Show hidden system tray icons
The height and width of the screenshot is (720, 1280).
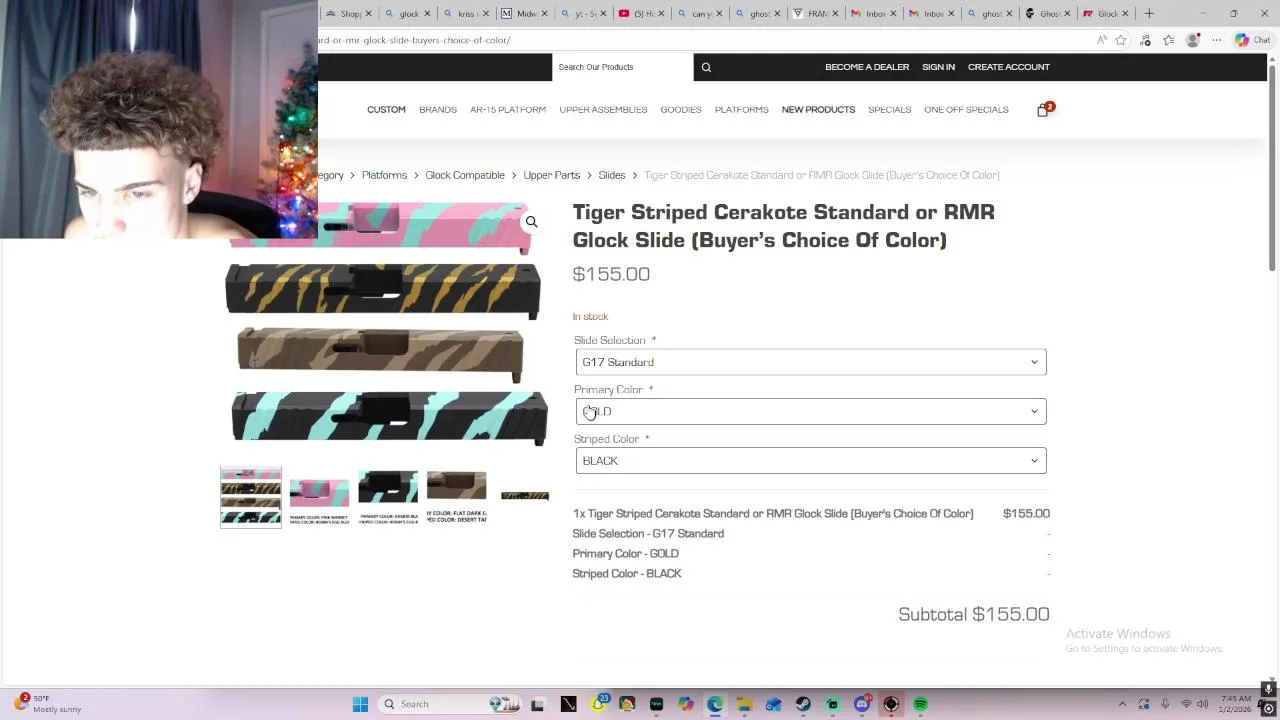(x=1122, y=704)
